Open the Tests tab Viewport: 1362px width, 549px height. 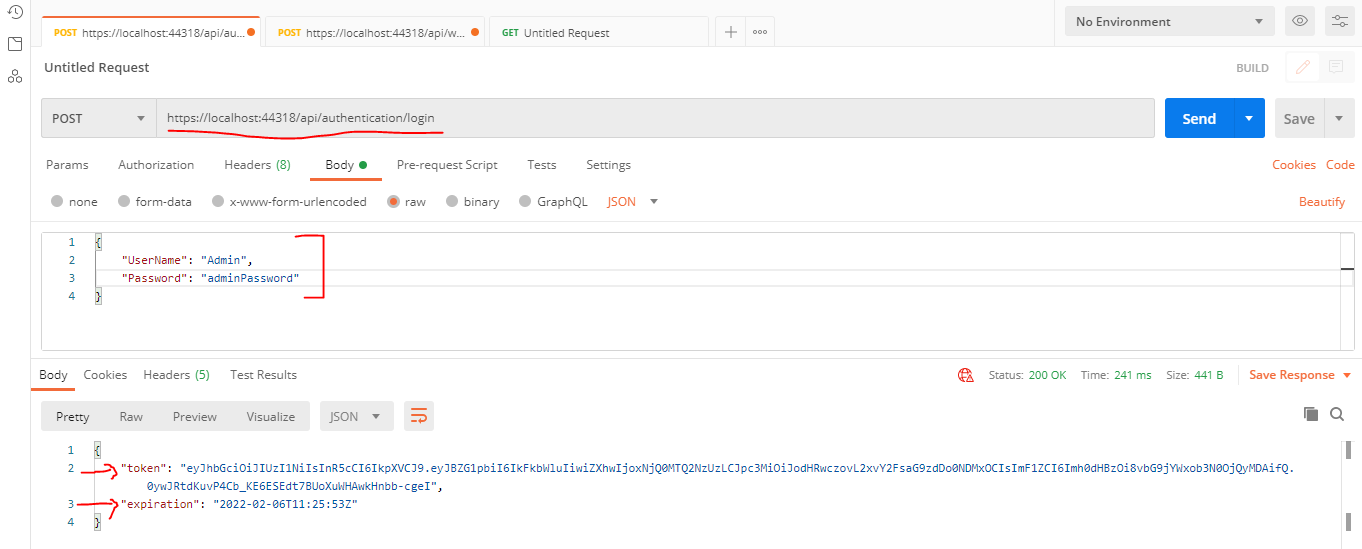click(x=542, y=164)
